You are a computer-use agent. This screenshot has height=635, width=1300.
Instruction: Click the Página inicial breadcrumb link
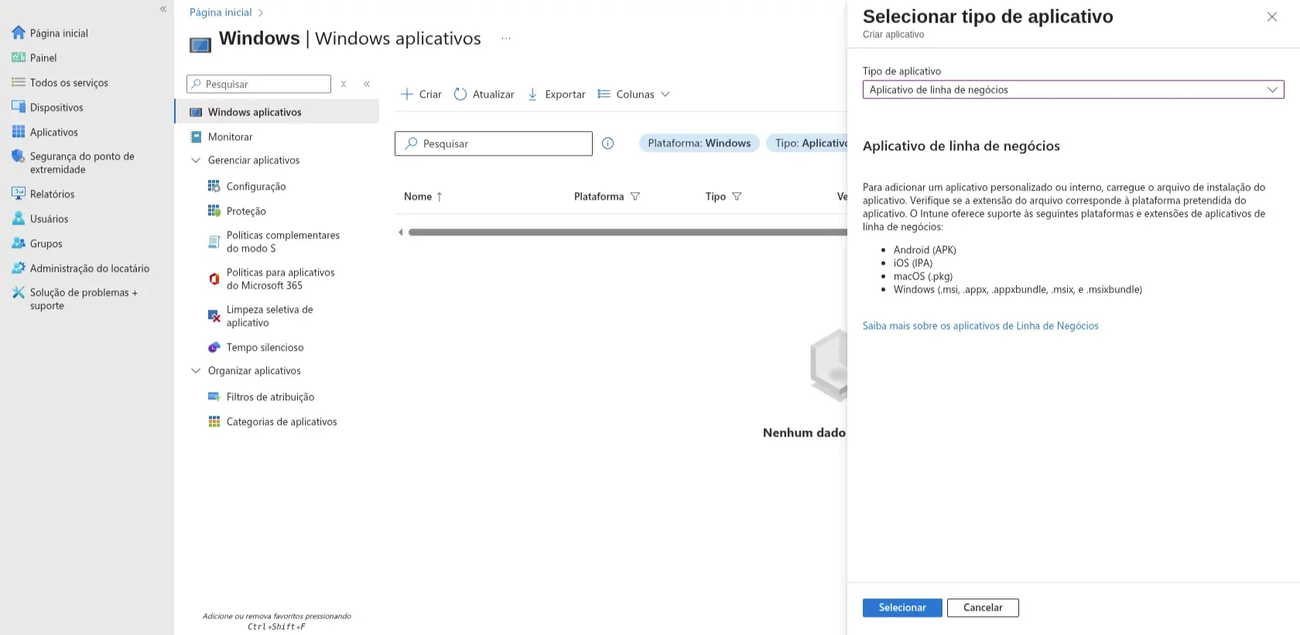220,12
